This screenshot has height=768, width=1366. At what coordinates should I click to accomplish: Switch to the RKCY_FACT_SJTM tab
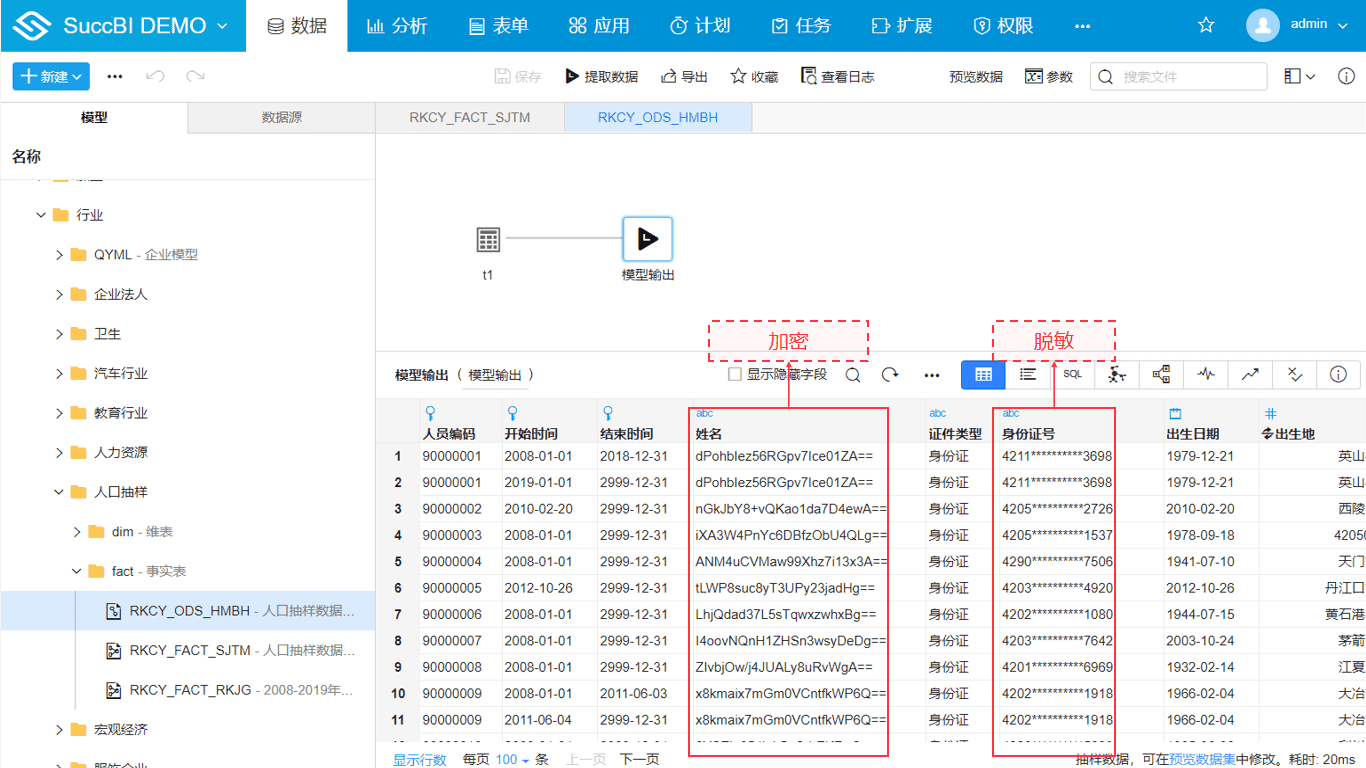[x=470, y=118]
